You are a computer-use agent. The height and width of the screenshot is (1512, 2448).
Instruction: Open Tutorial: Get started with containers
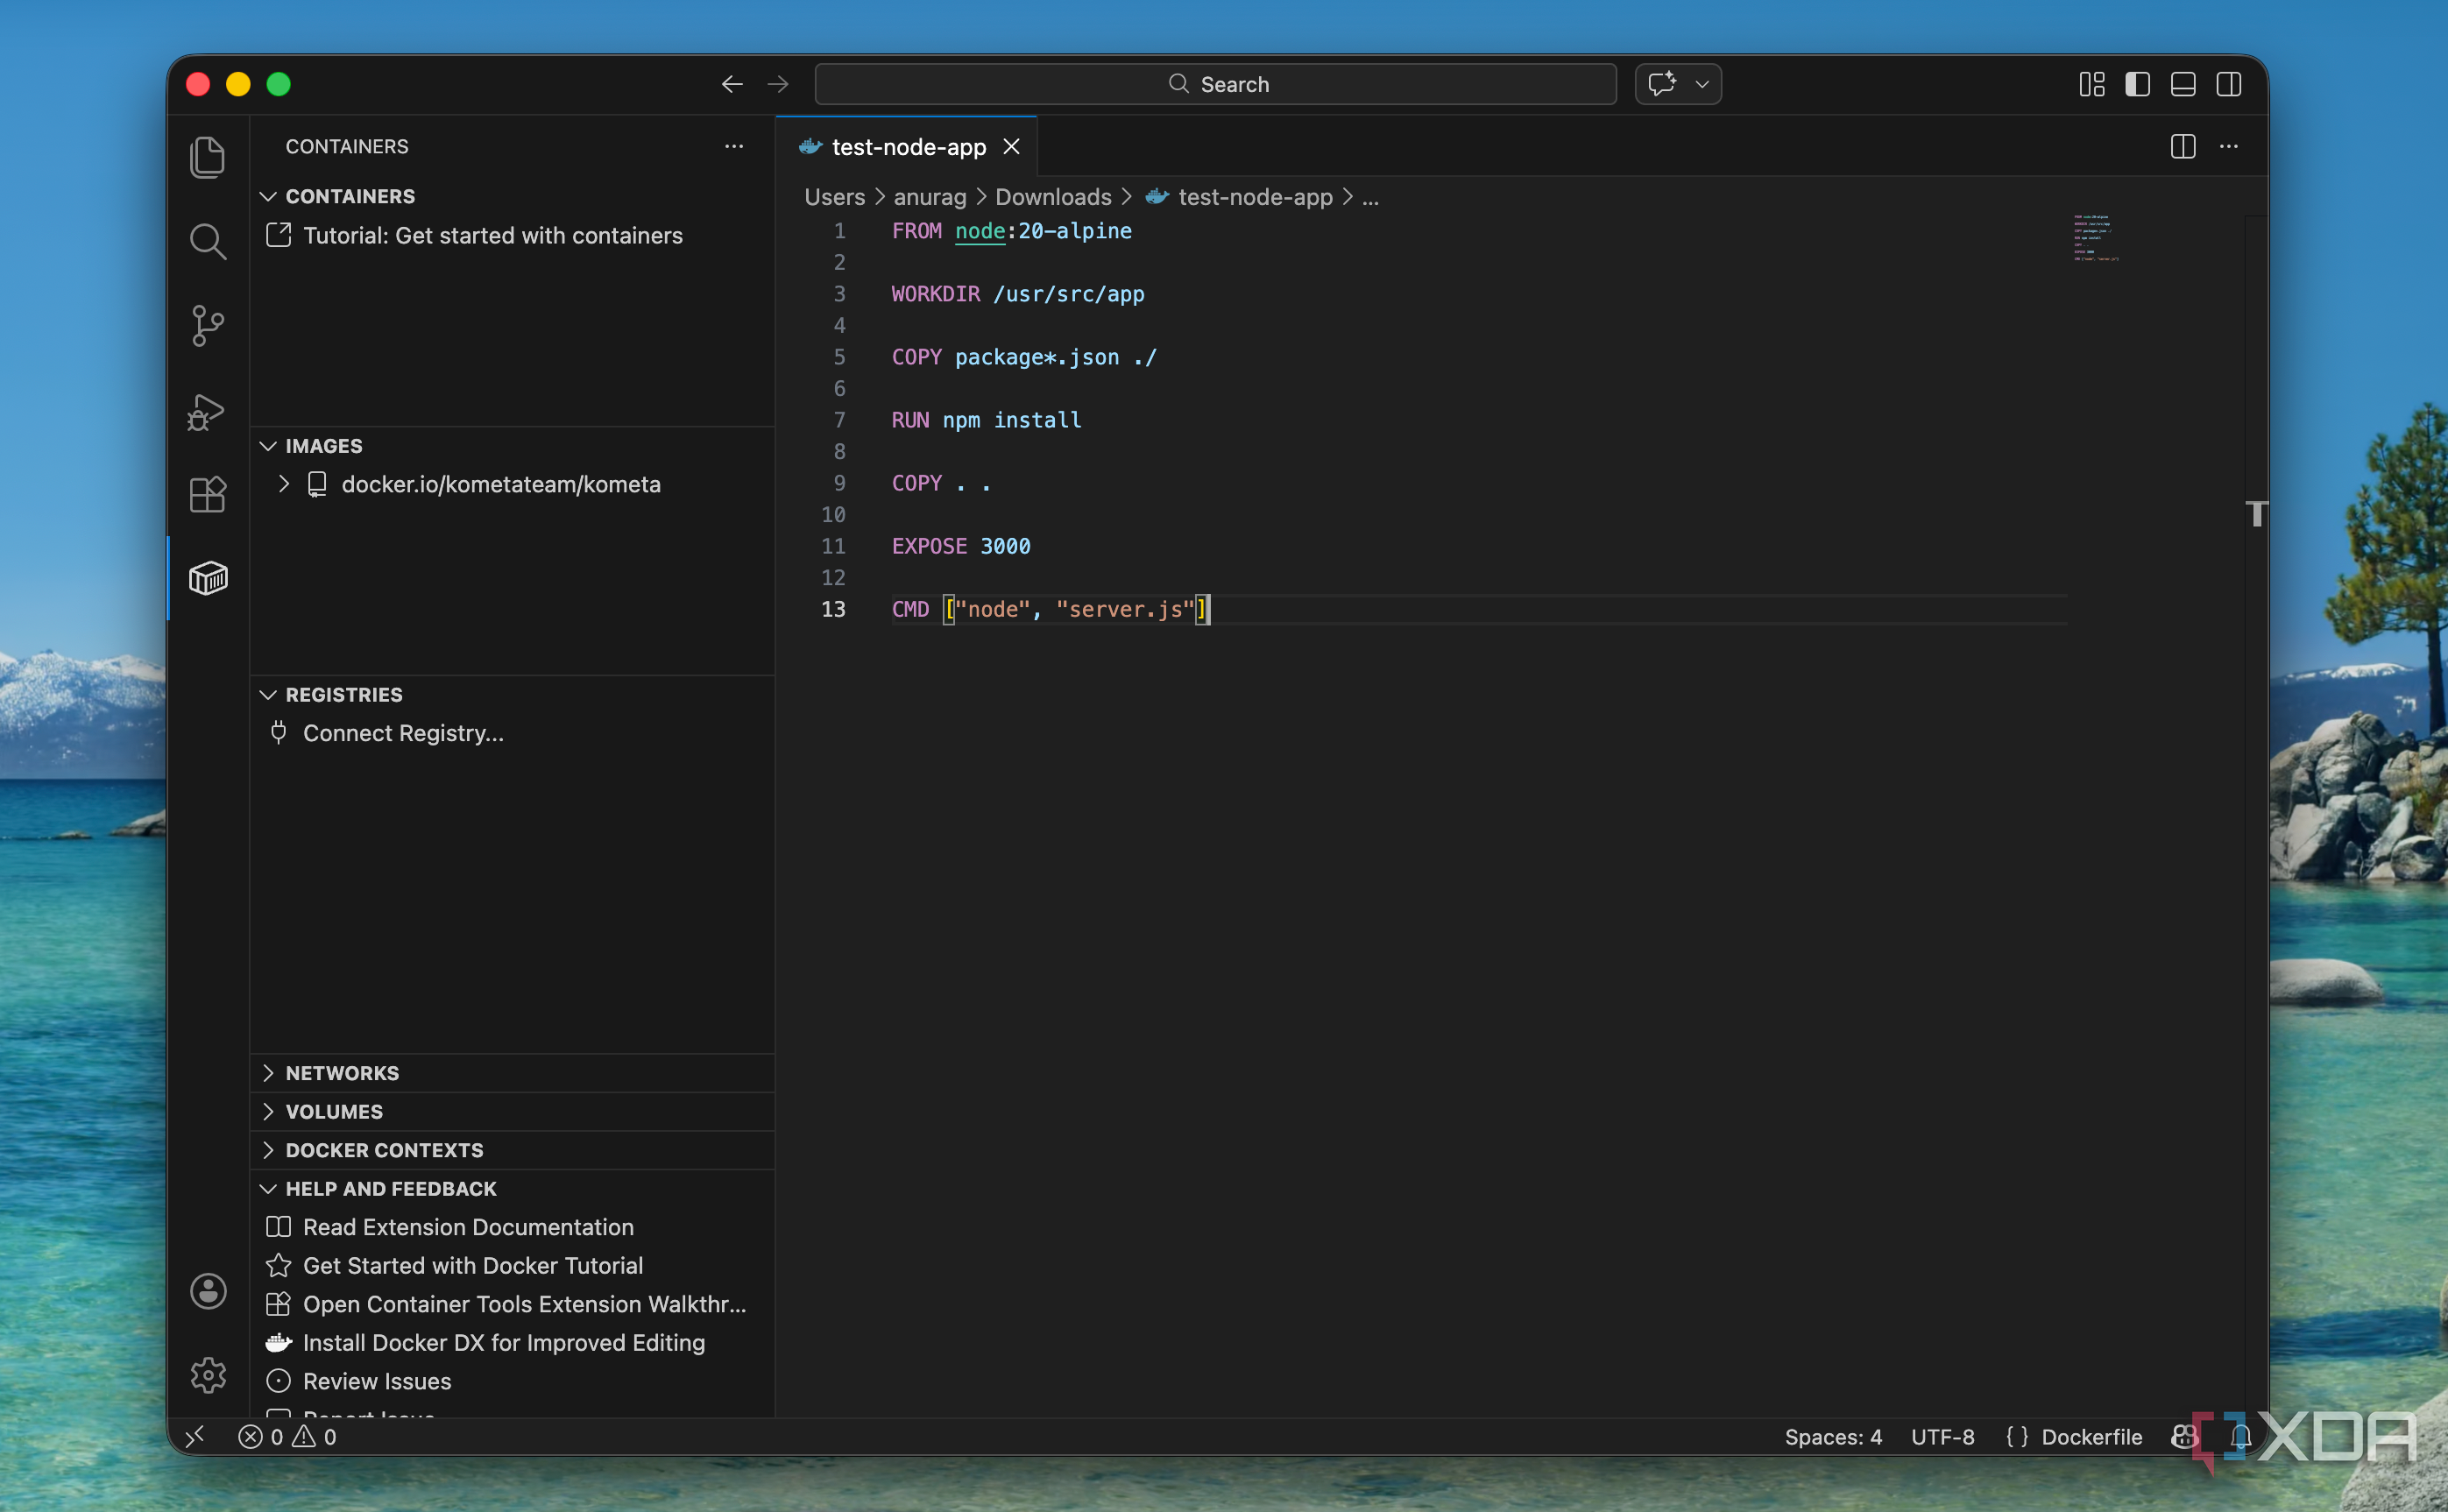[492, 235]
